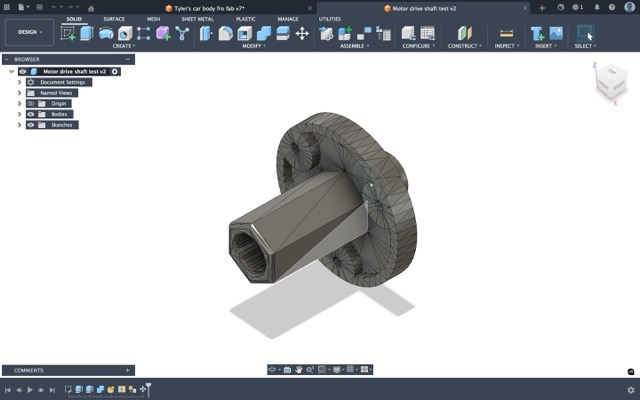Open the DESIGN workspace dropdown

[x=29, y=32]
